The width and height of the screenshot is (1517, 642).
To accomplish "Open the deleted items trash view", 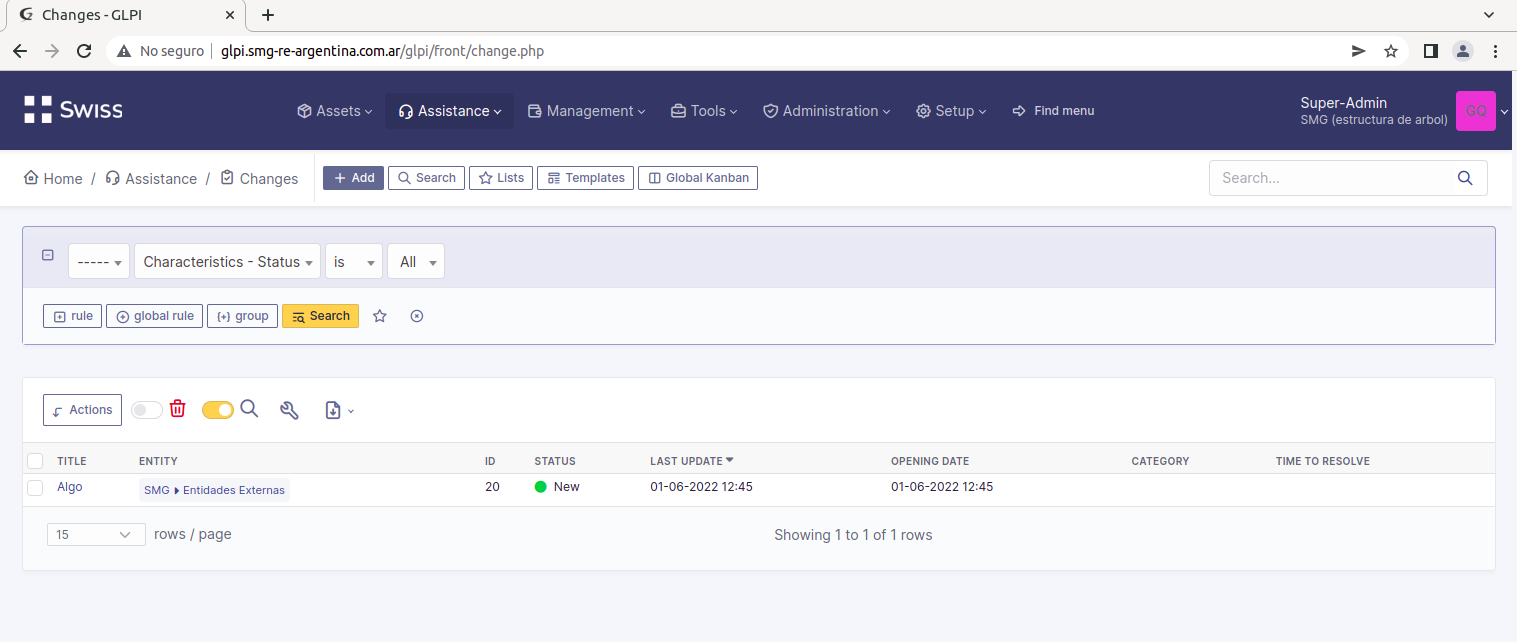I will [177, 410].
